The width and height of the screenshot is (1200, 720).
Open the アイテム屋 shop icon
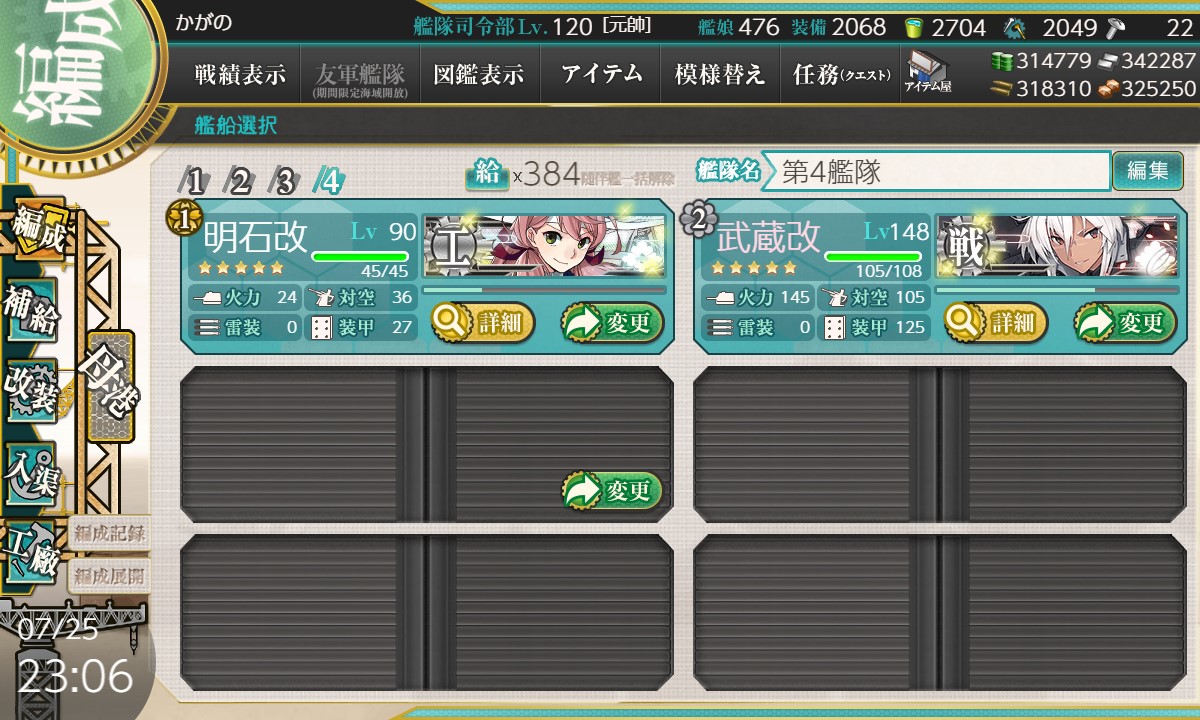pos(927,73)
